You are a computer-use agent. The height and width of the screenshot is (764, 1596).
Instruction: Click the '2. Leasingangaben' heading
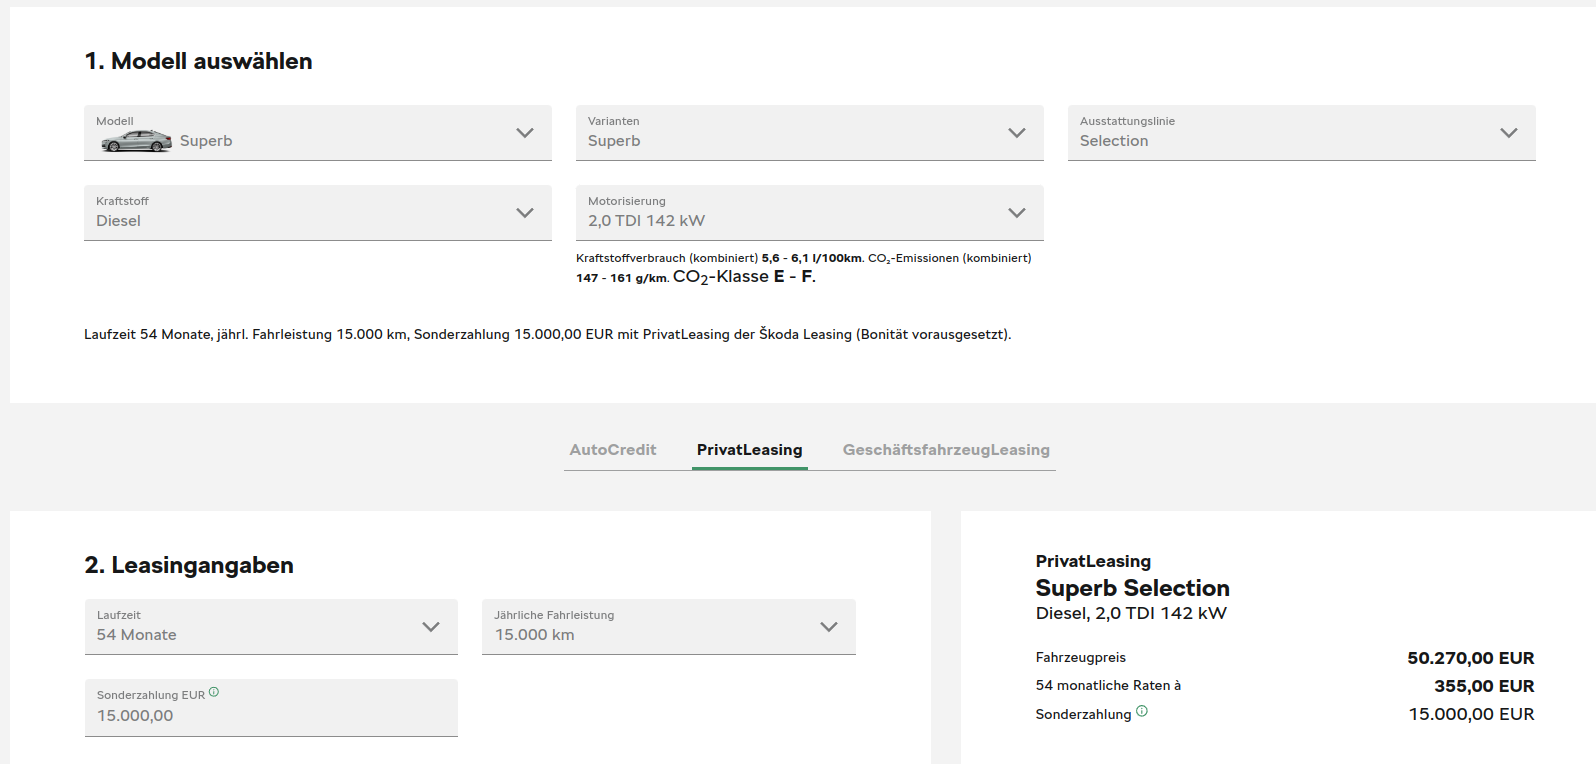tap(189, 565)
